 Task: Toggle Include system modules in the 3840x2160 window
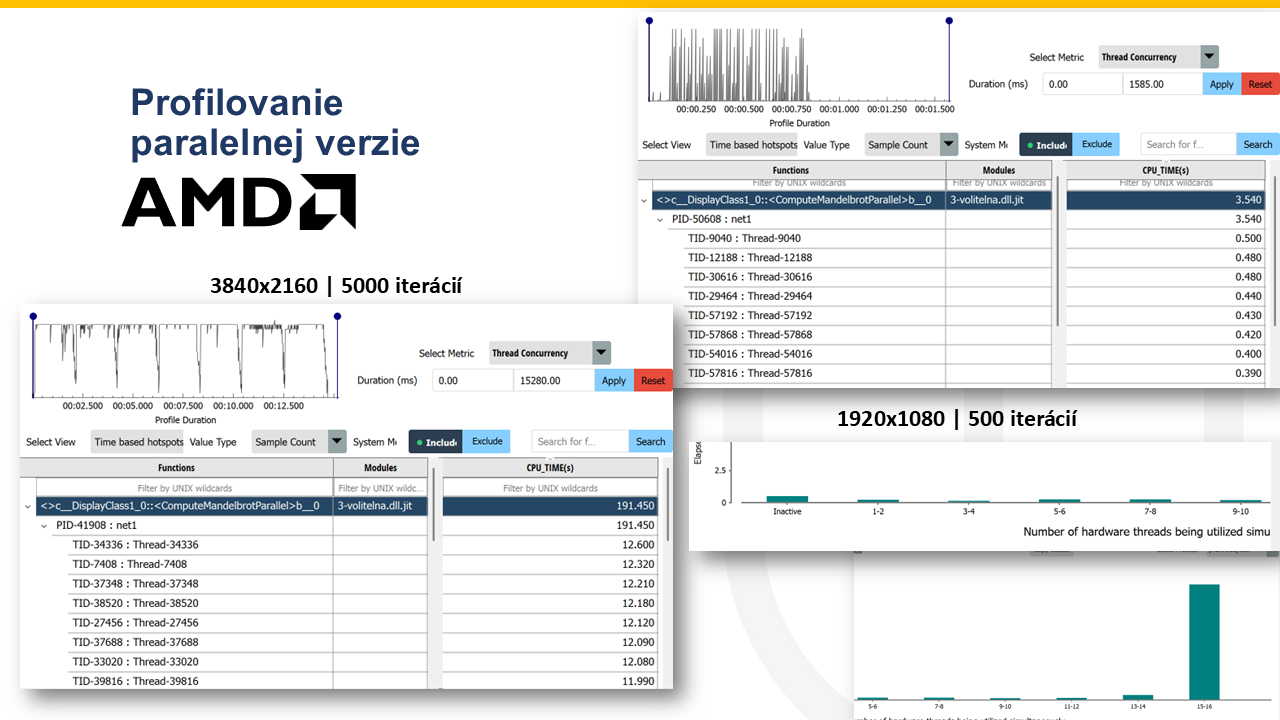coord(435,442)
